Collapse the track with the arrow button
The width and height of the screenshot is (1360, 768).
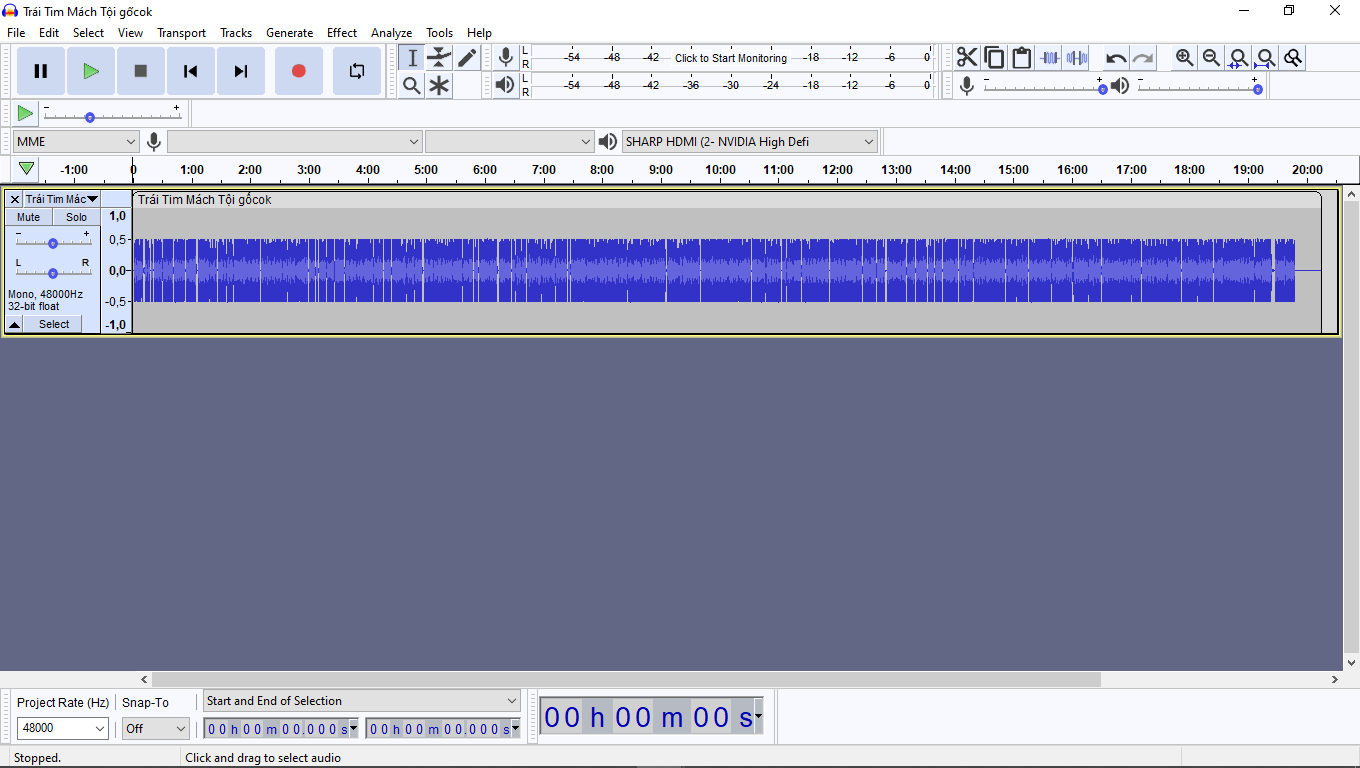(x=14, y=324)
